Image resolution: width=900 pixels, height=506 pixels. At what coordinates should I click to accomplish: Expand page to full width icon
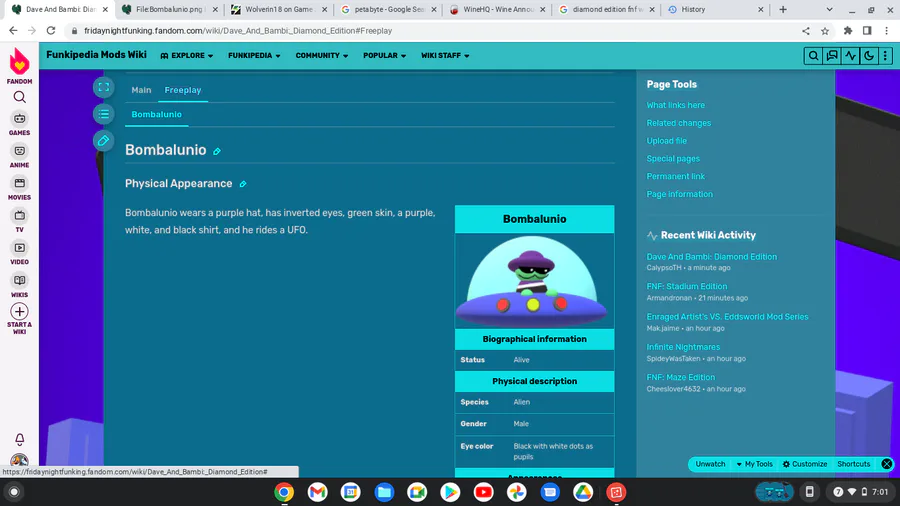[x=103, y=87]
